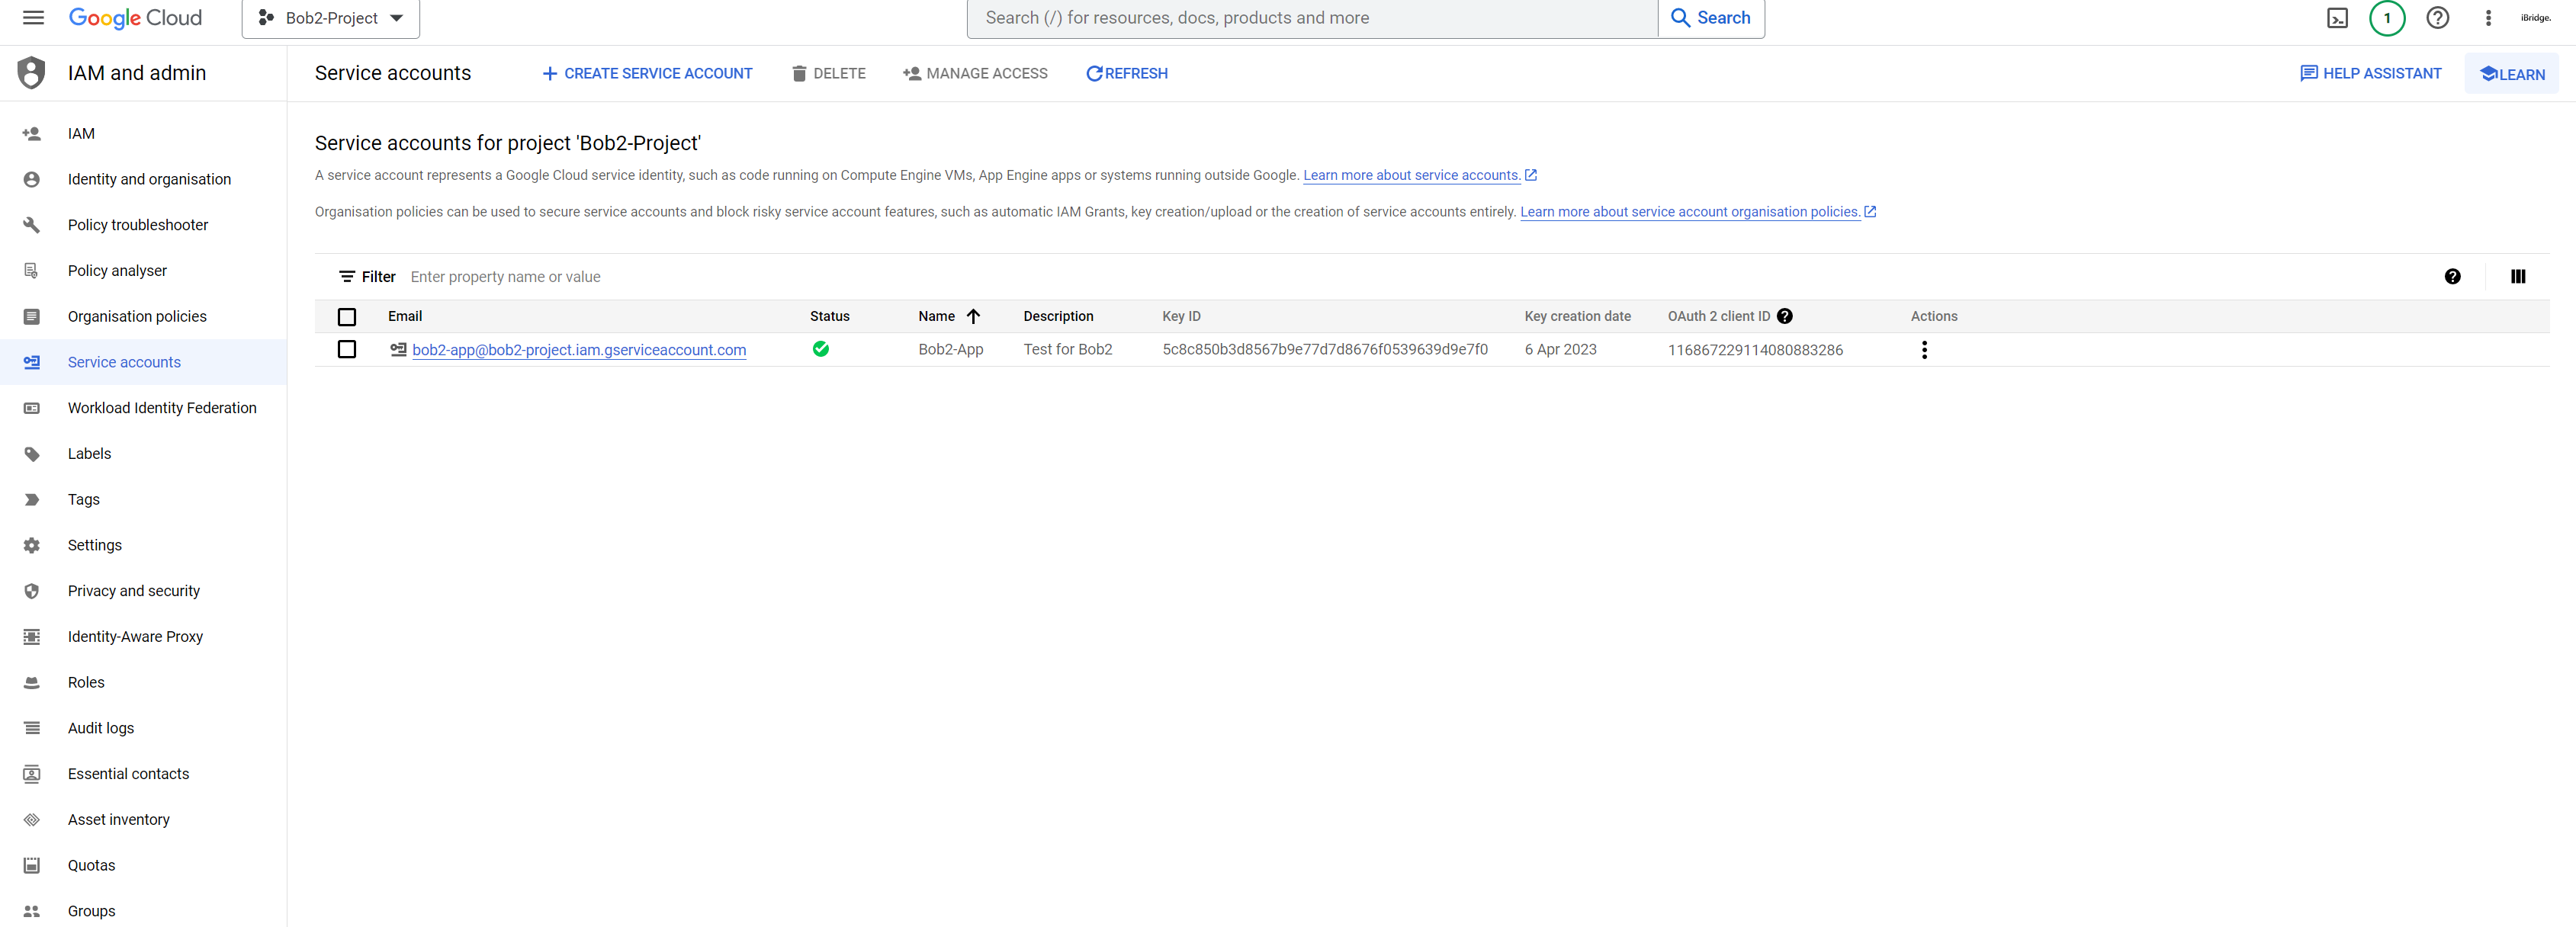2576x927 pixels.
Task: Open the column display options icon
Action: tap(2517, 277)
